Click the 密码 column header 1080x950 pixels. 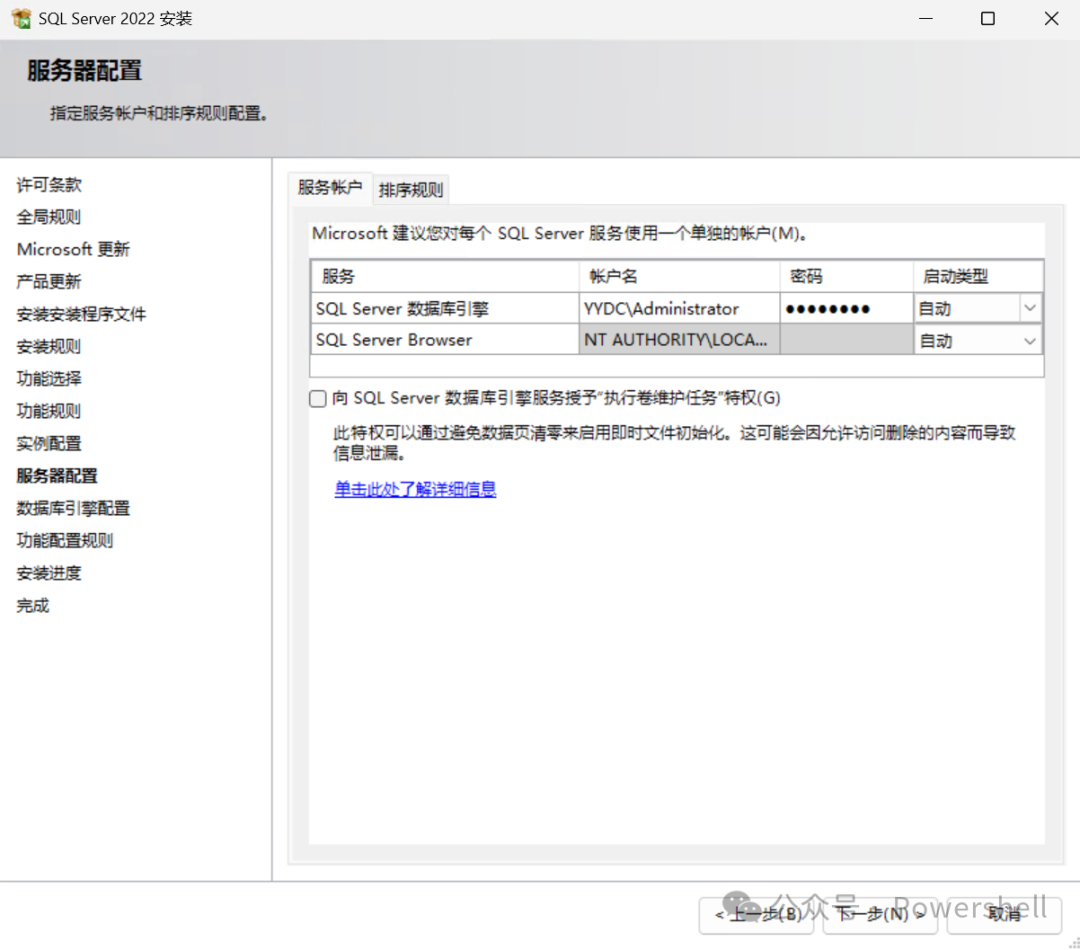[x=847, y=276]
